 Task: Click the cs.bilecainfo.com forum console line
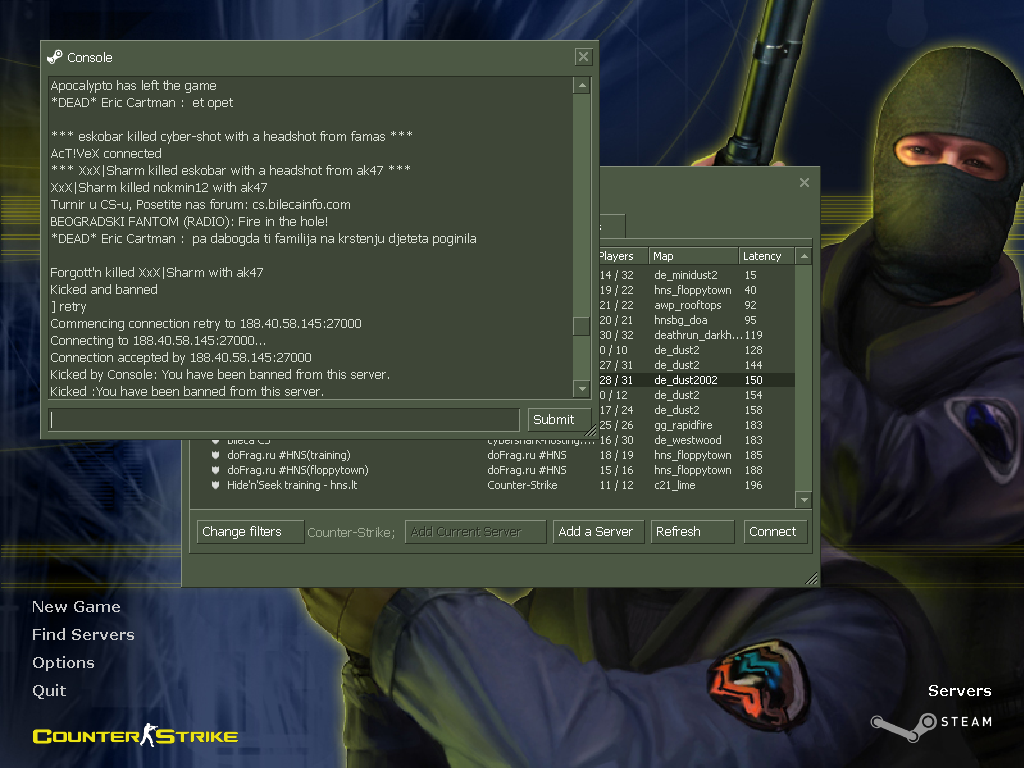click(x=200, y=204)
